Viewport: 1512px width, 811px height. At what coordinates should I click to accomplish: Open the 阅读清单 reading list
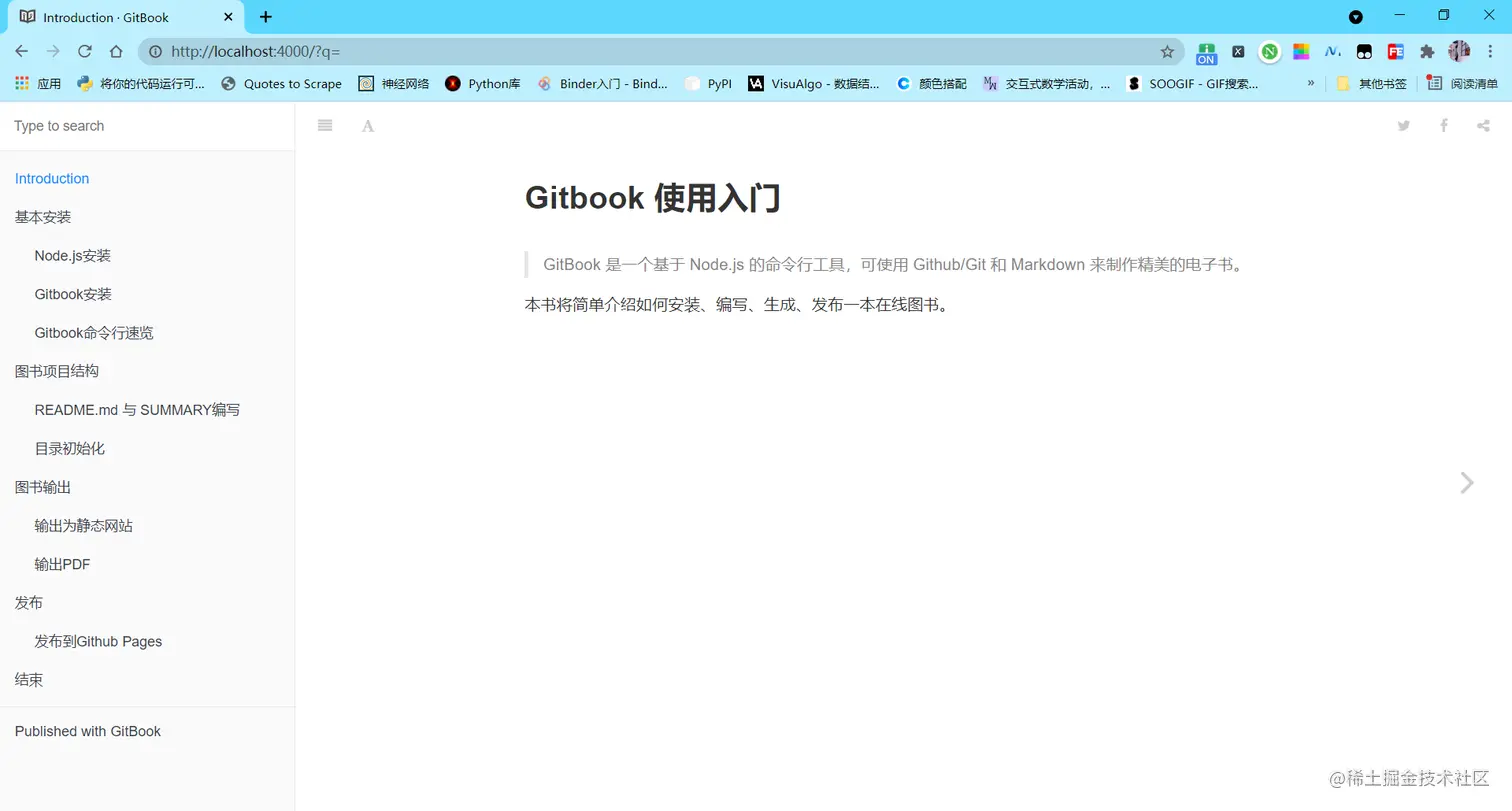(x=1463, y=84)
